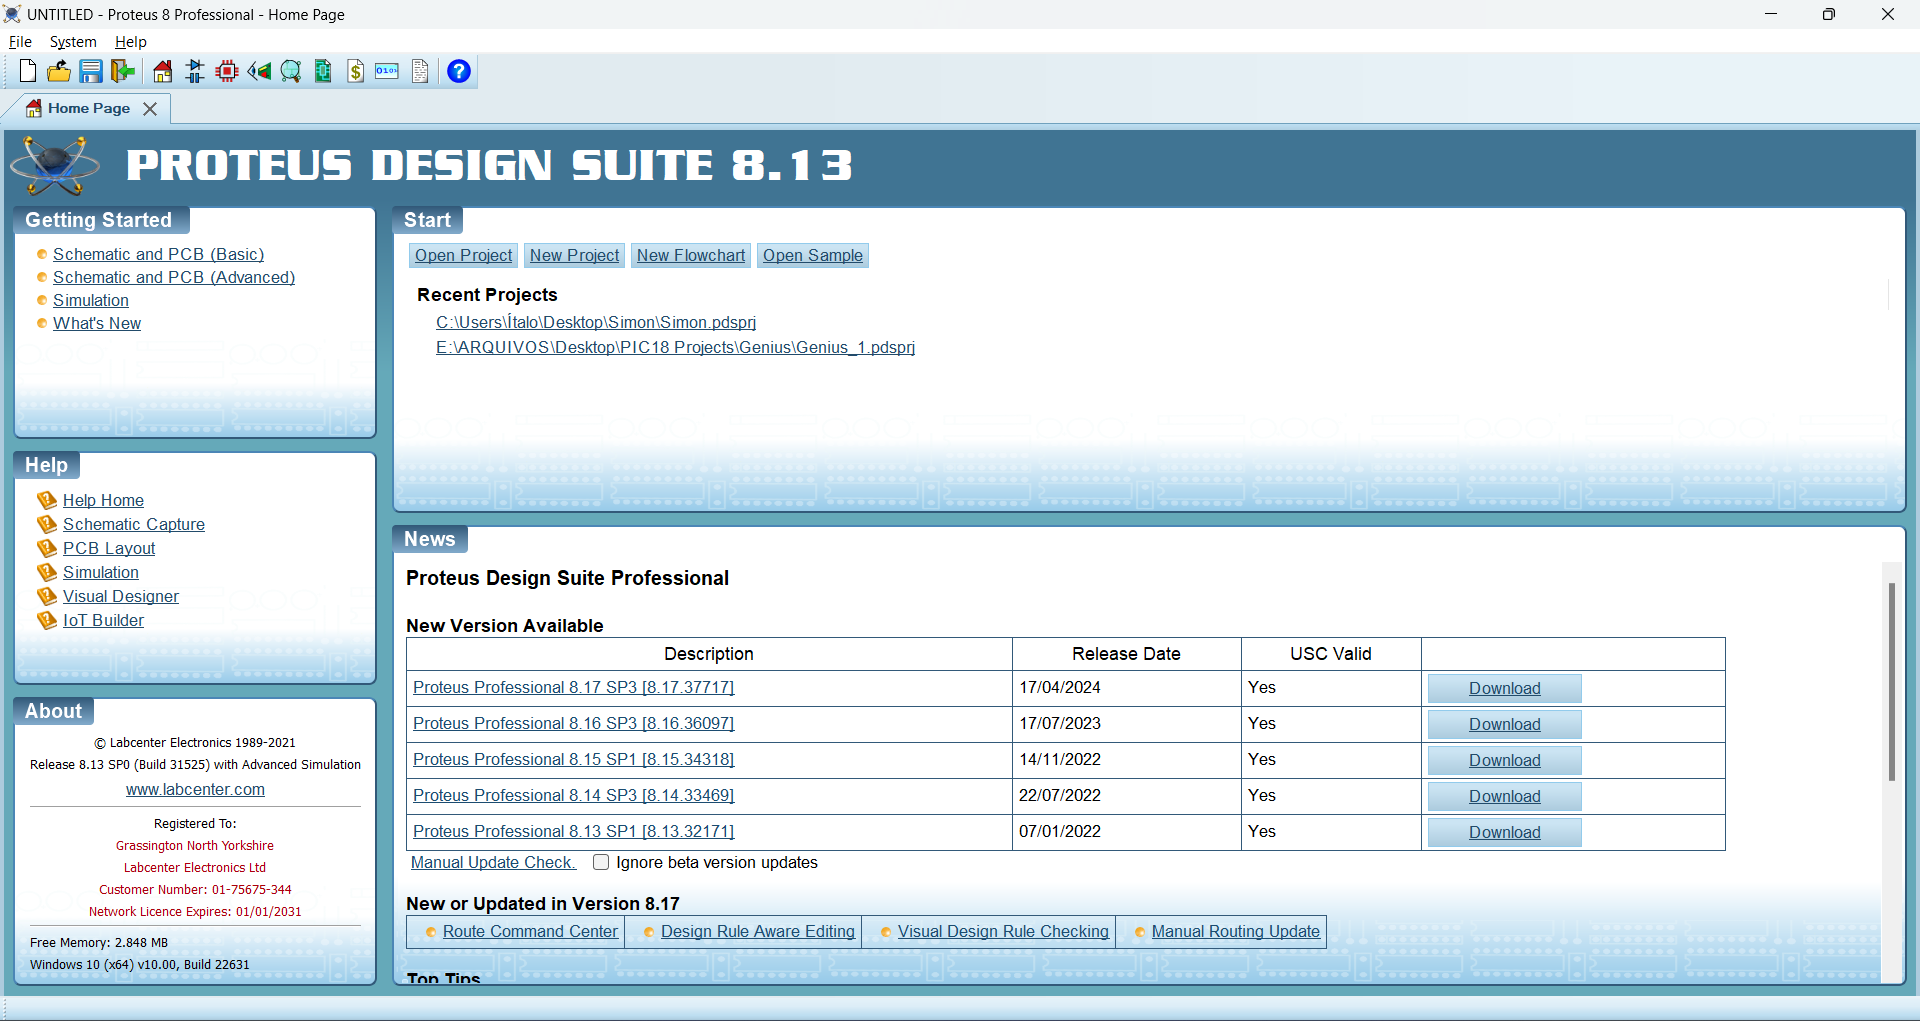1920x1021 pixels.
Task: Click the News panel vertical scrollbar
Action: (x=1891, y=680)
